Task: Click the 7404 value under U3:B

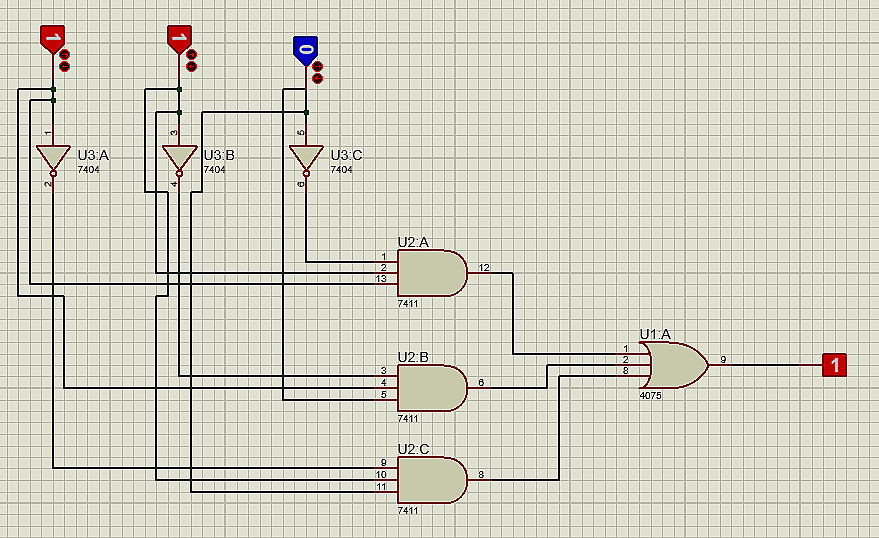Action: pyautogui.click(x=215, y=169)
